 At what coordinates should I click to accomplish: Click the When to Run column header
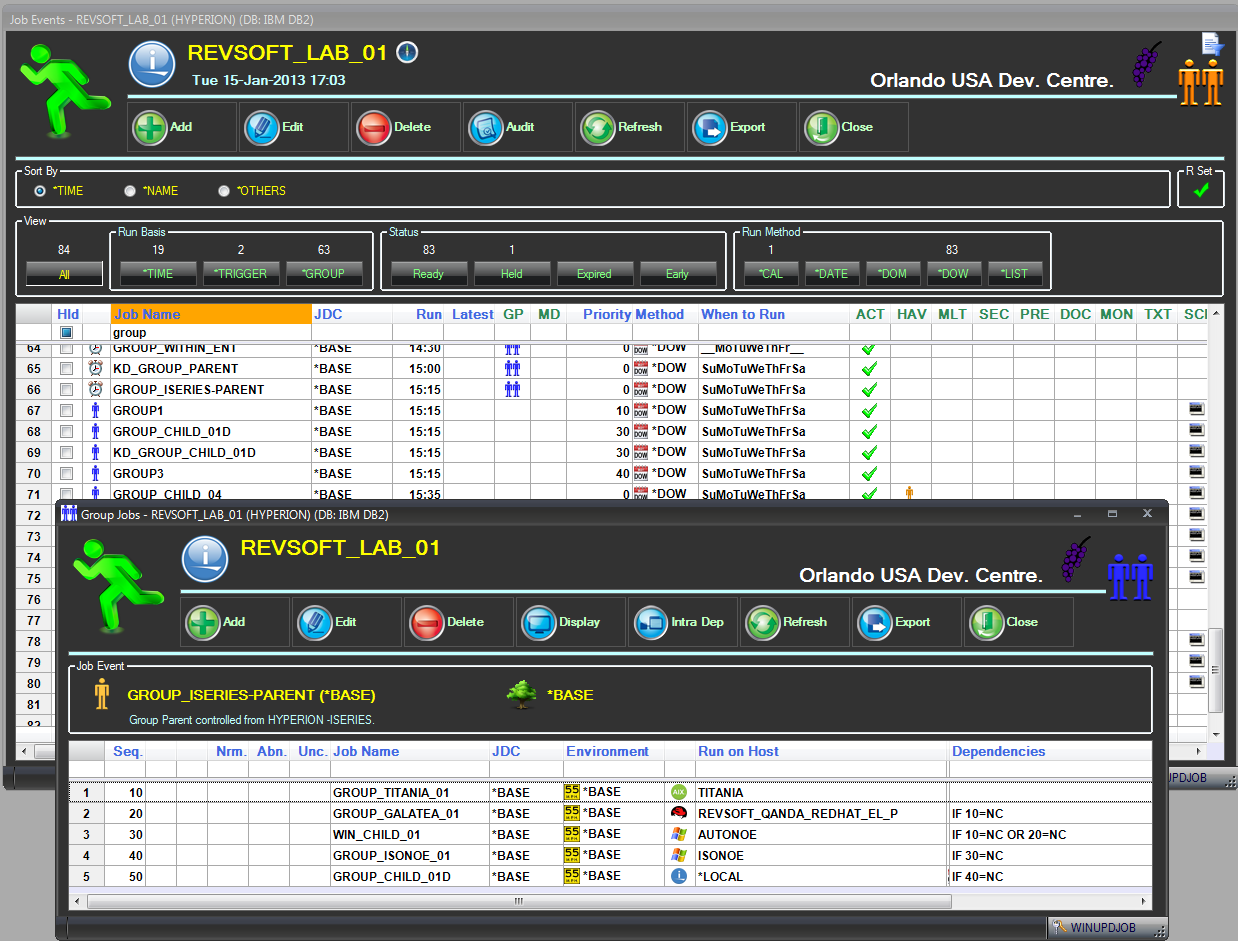(742, 314)
